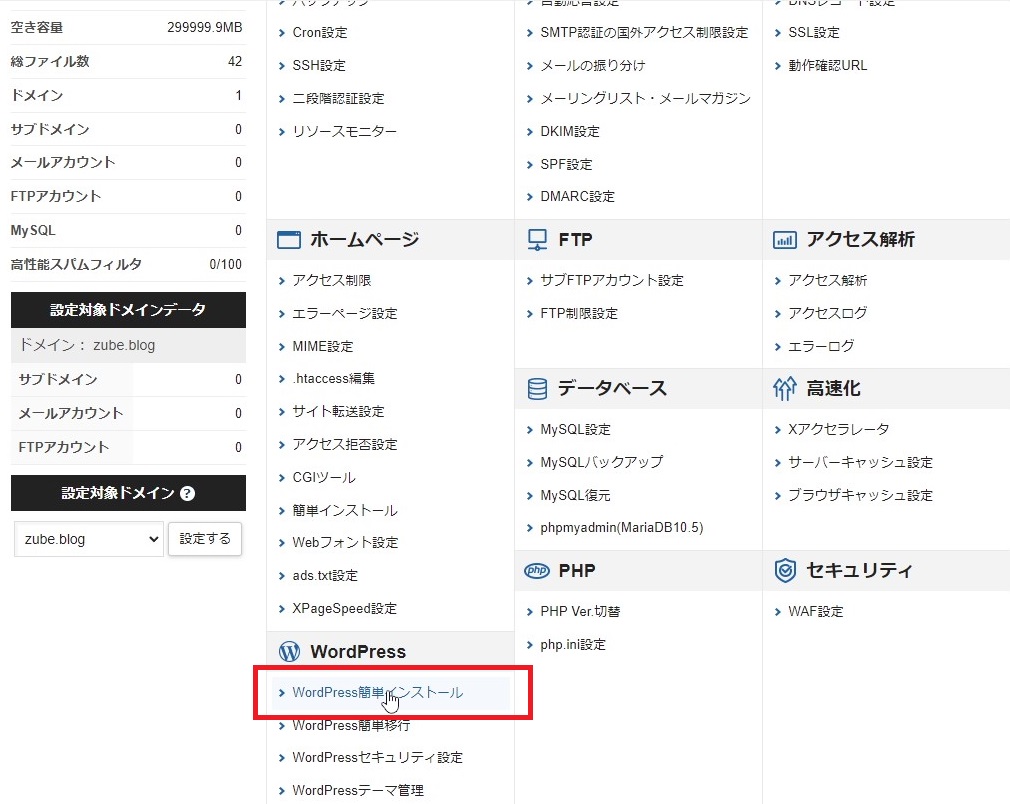Screen dimensions: 1010x804
Task: Open アクセス拒否設定
Action: [x=345, y=445]
